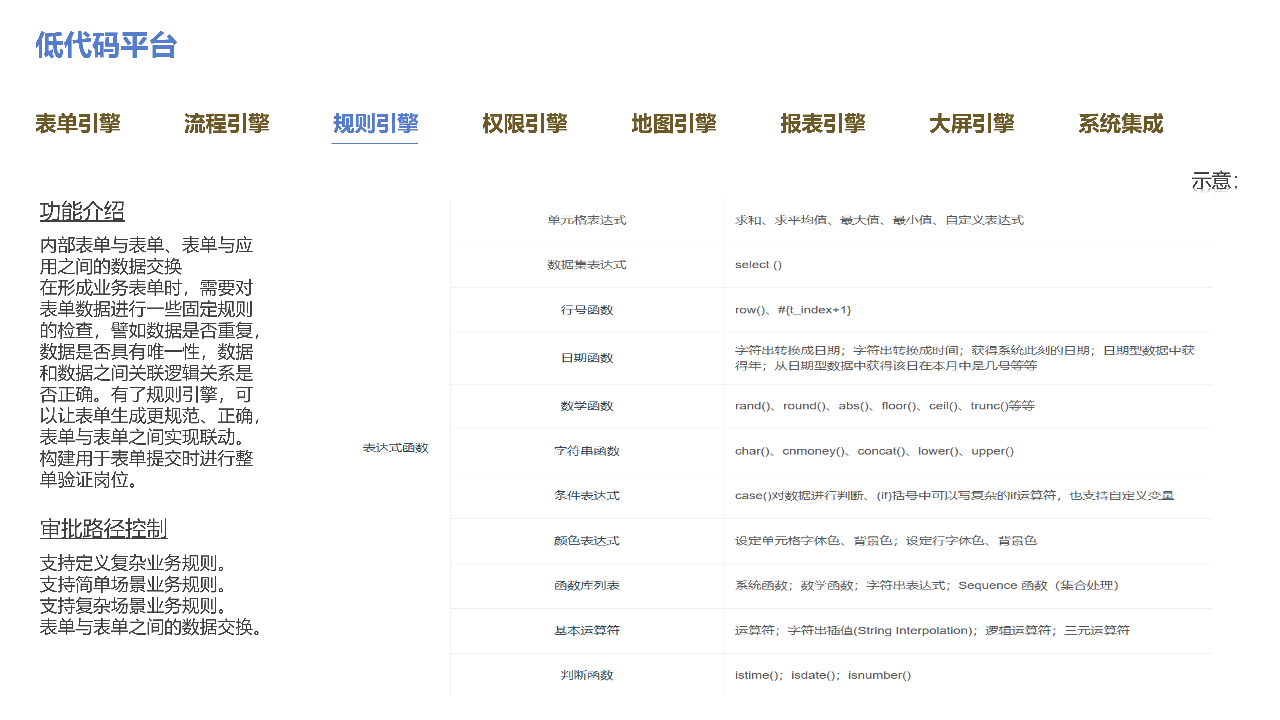Screen dimensions: 1280x720
Task: Select the 表达式函数 category label
Action: (x=395, y=448)
